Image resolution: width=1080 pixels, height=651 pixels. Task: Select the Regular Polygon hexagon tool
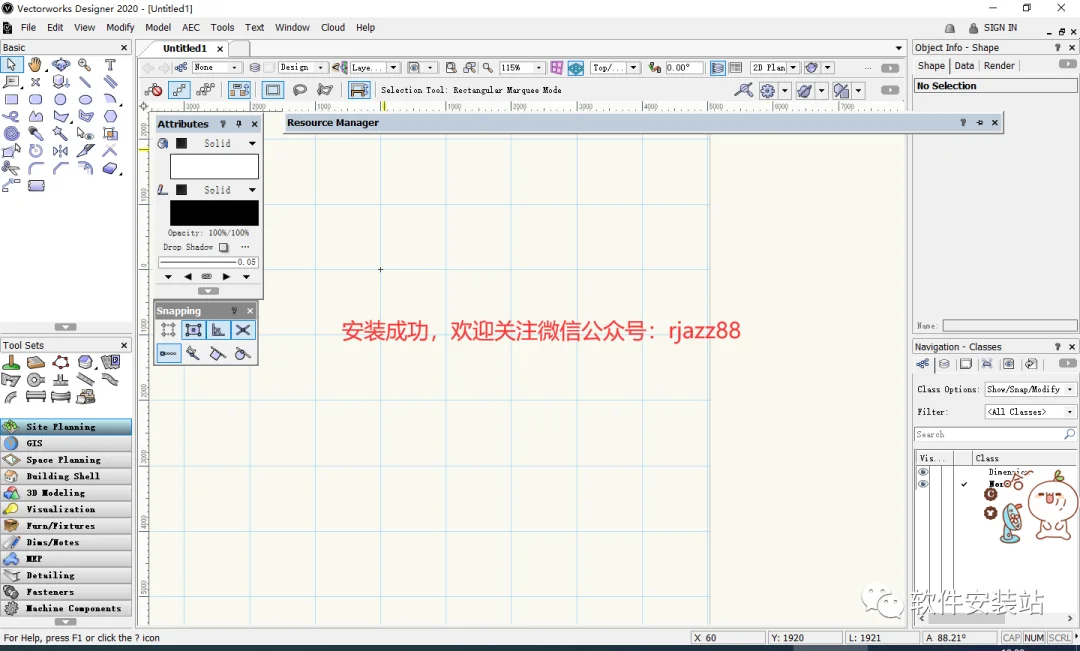pyautogui.click(x=110, y=116)
